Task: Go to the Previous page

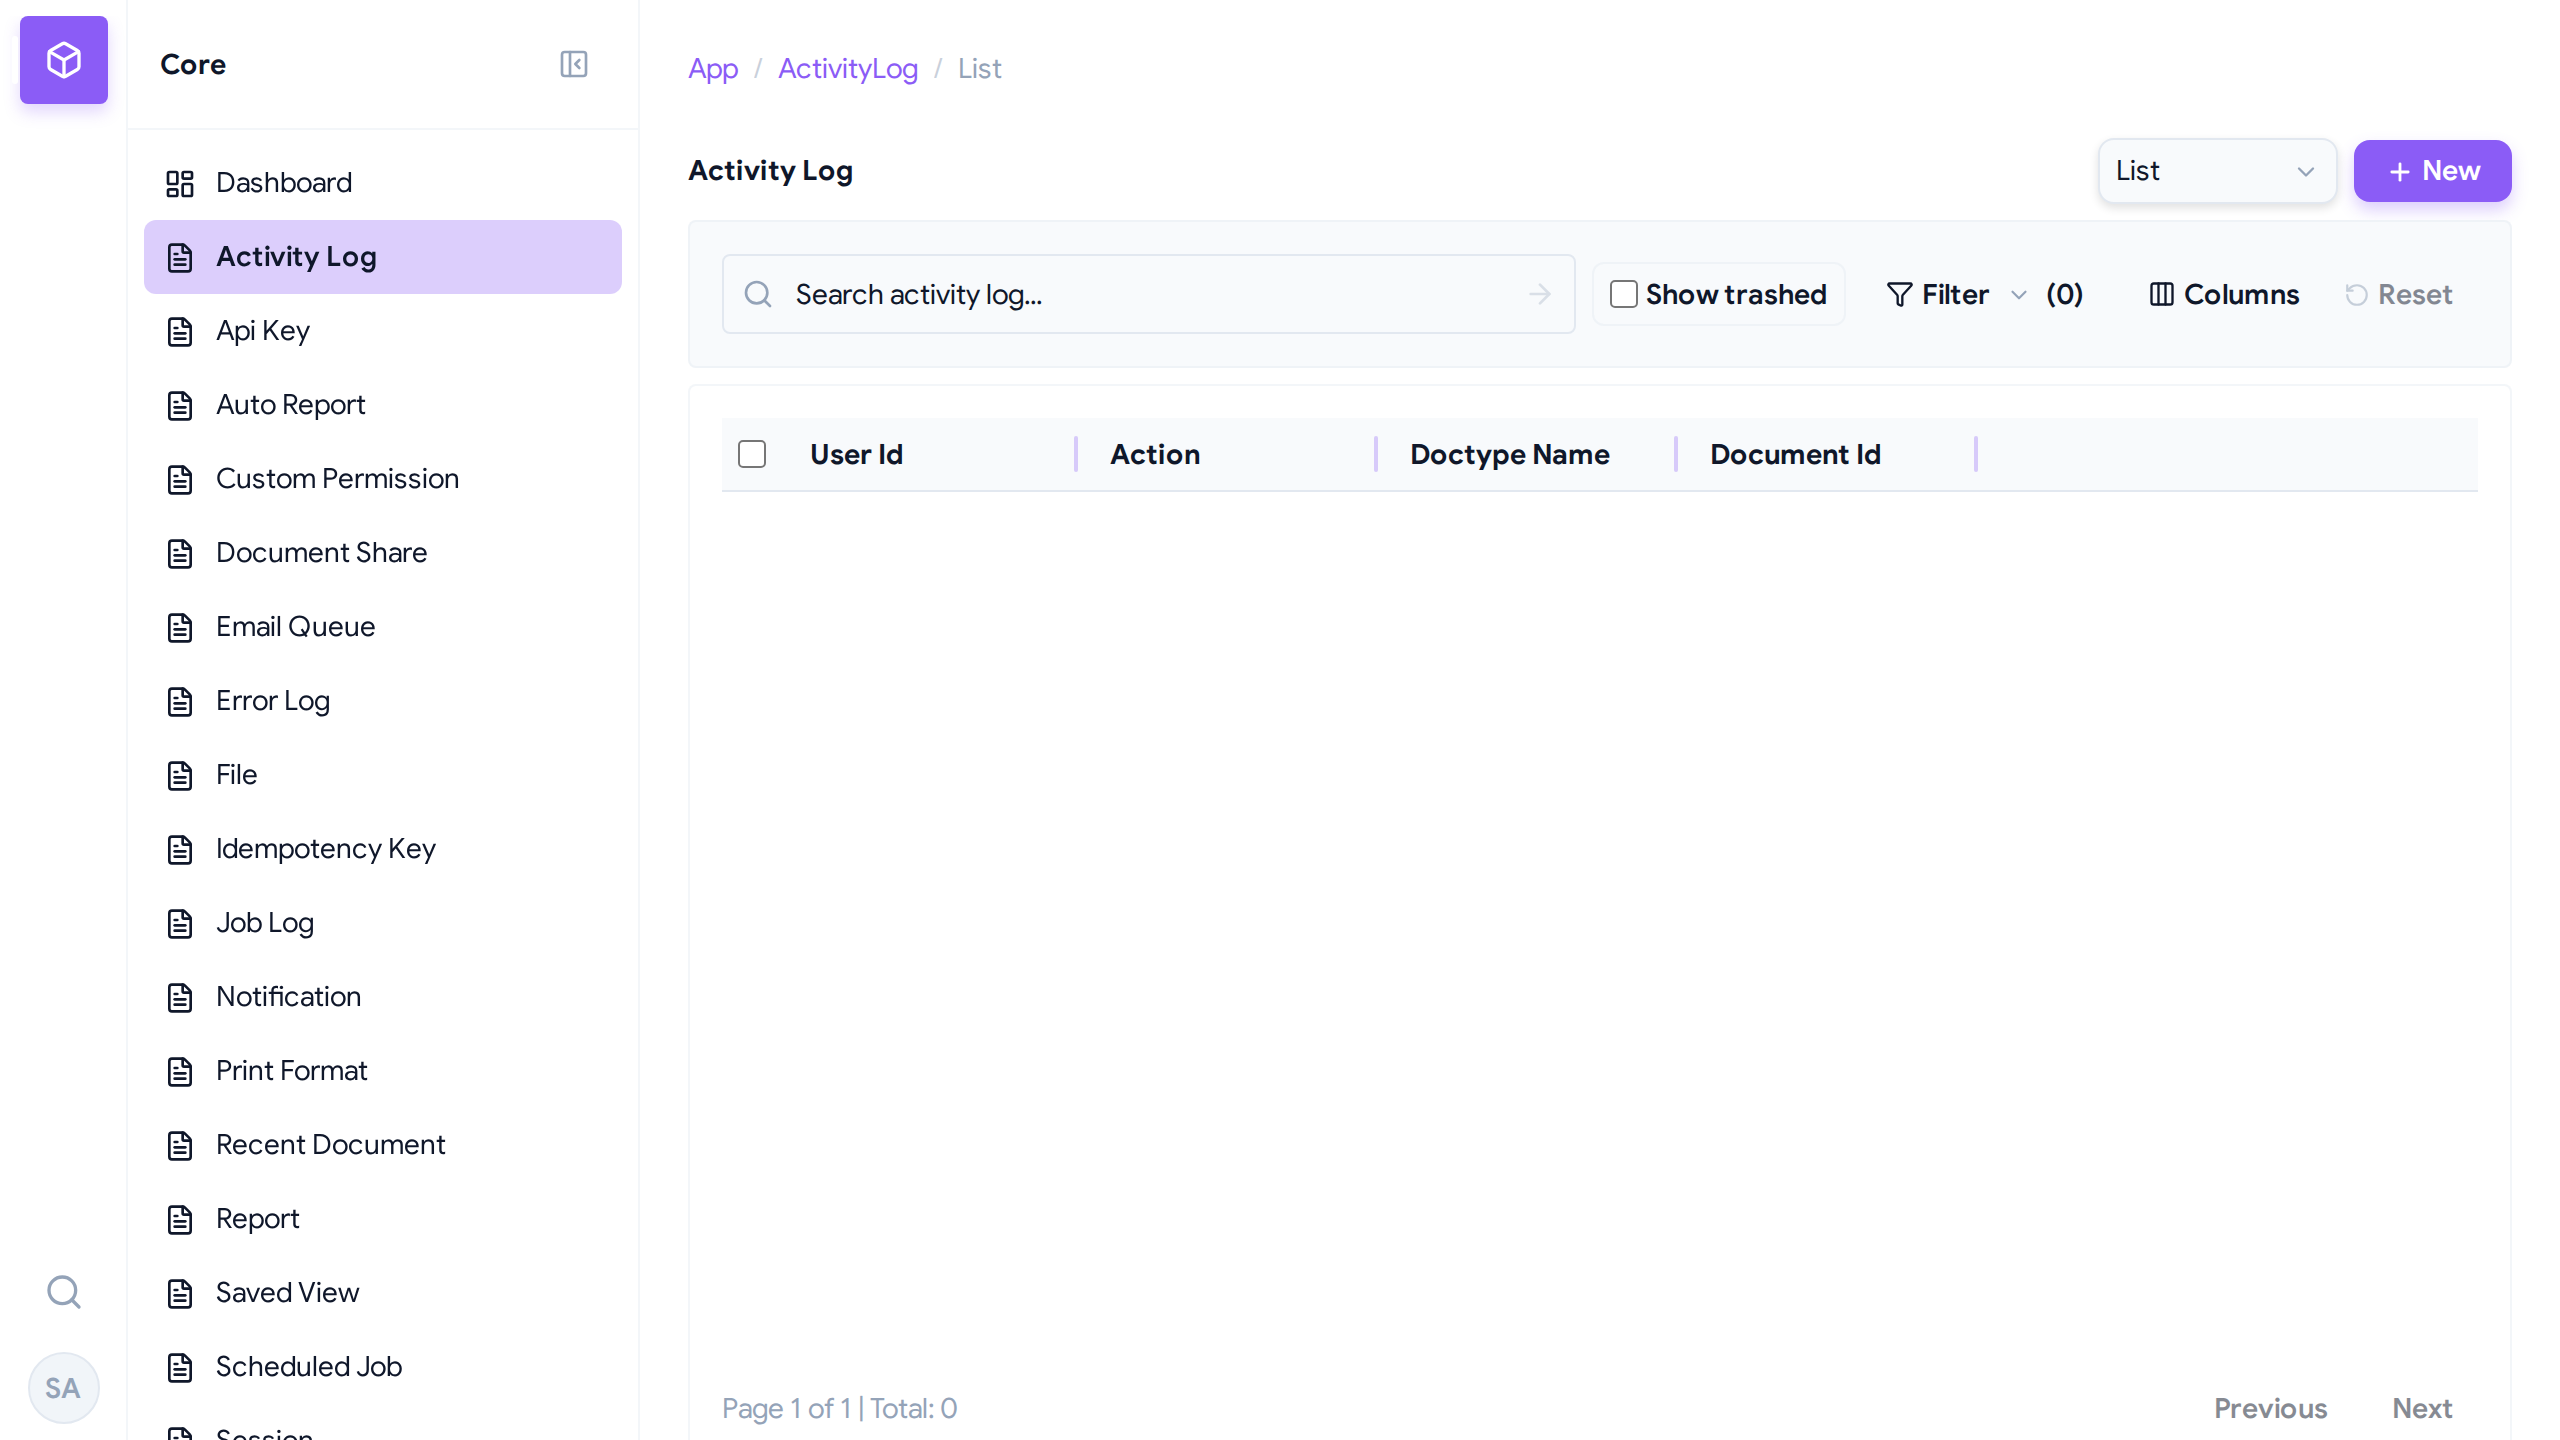Action: coord(2270,1408)
